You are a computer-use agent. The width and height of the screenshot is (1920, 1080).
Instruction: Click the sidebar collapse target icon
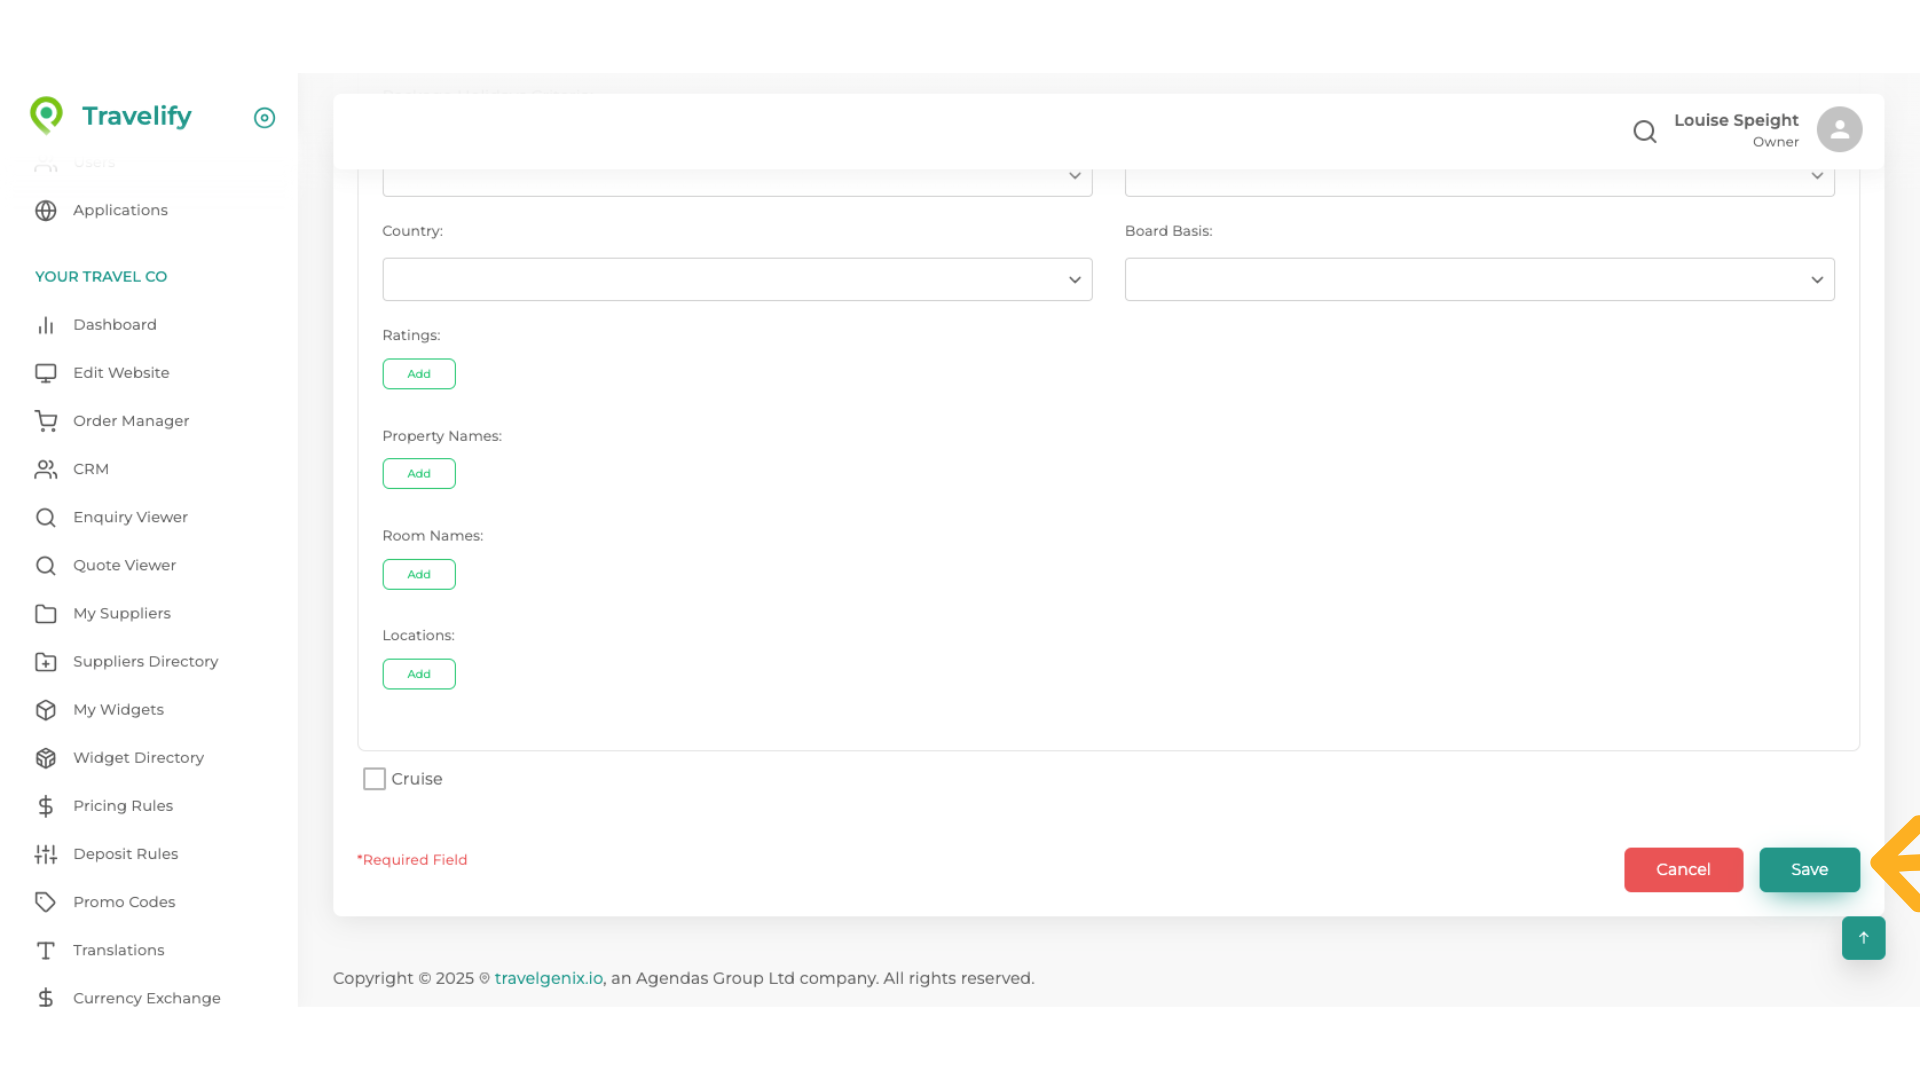(264, 118)
